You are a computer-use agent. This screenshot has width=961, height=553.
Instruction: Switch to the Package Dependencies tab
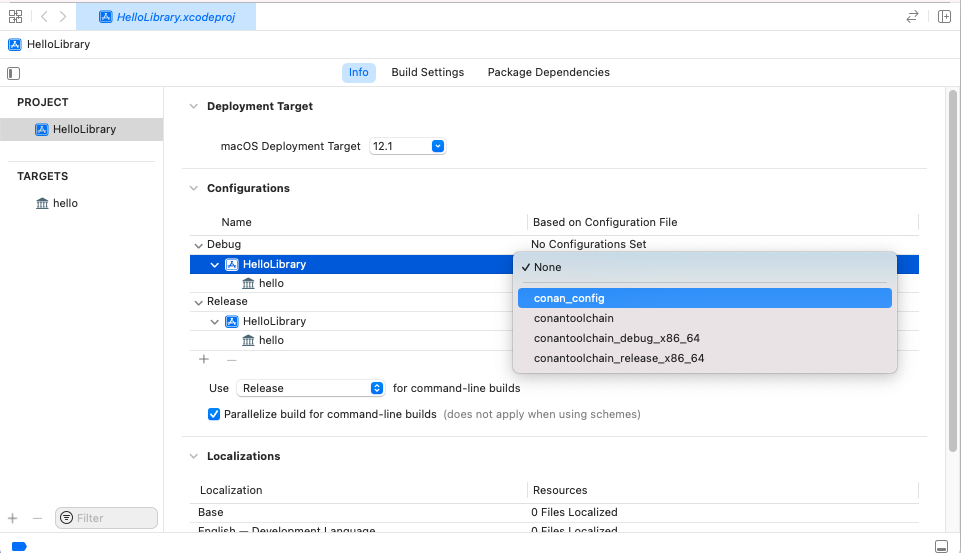[549, 72]
